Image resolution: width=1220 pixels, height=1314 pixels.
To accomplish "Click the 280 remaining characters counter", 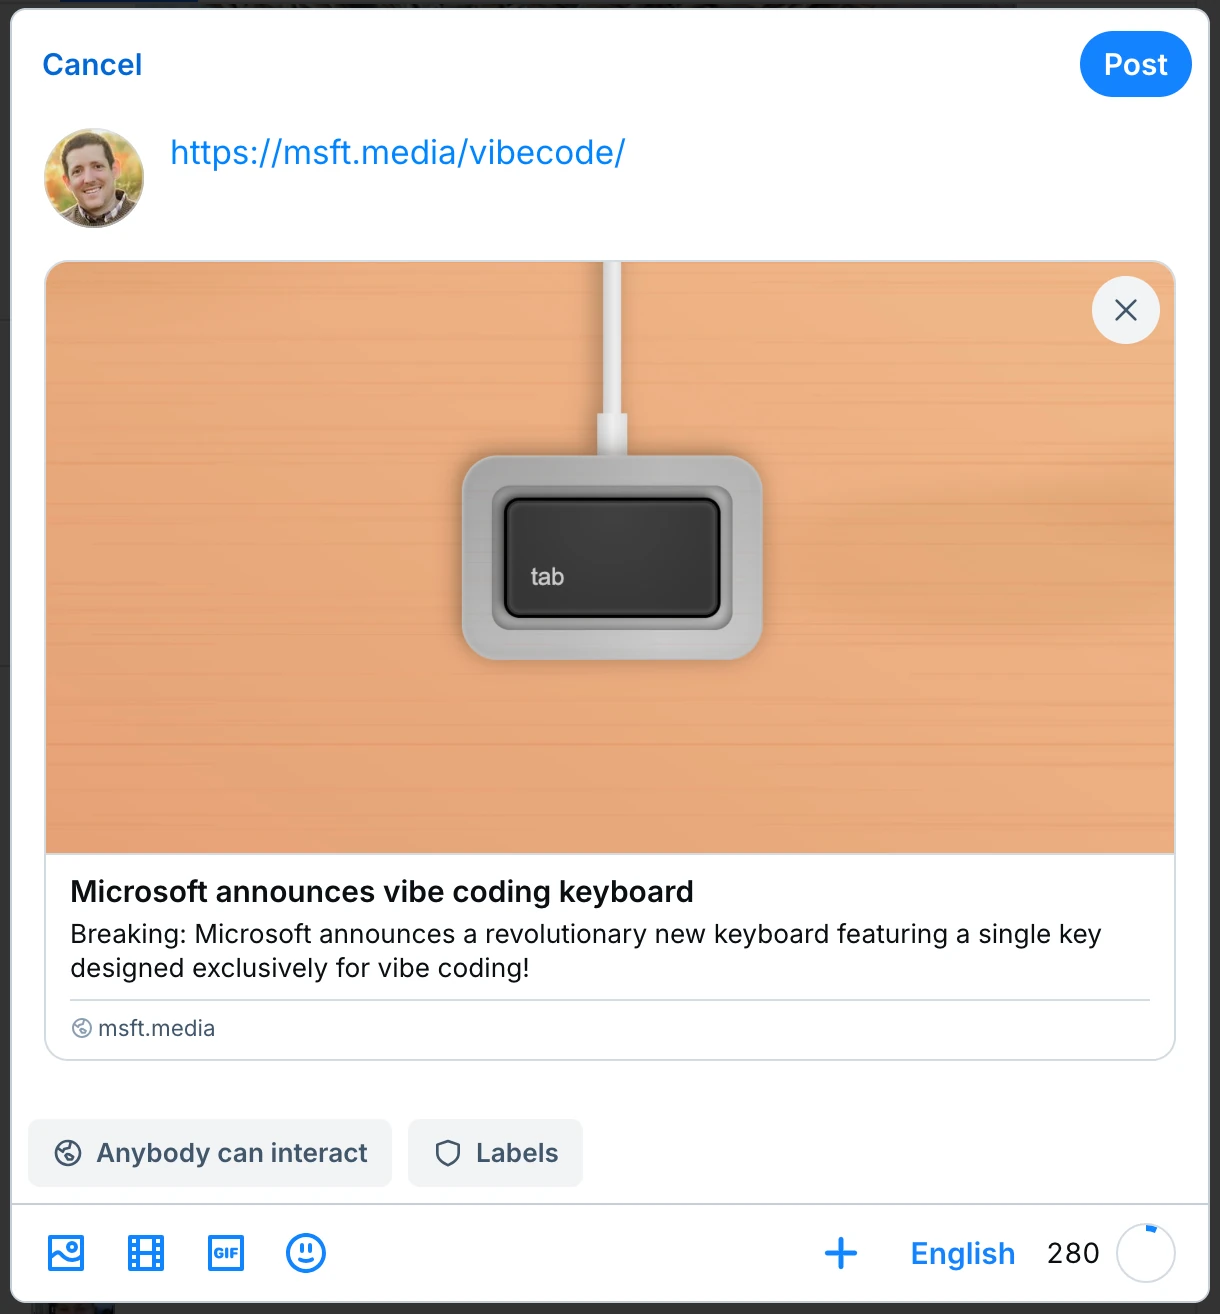I will pyautogui.click(x=1073, y=1253).
